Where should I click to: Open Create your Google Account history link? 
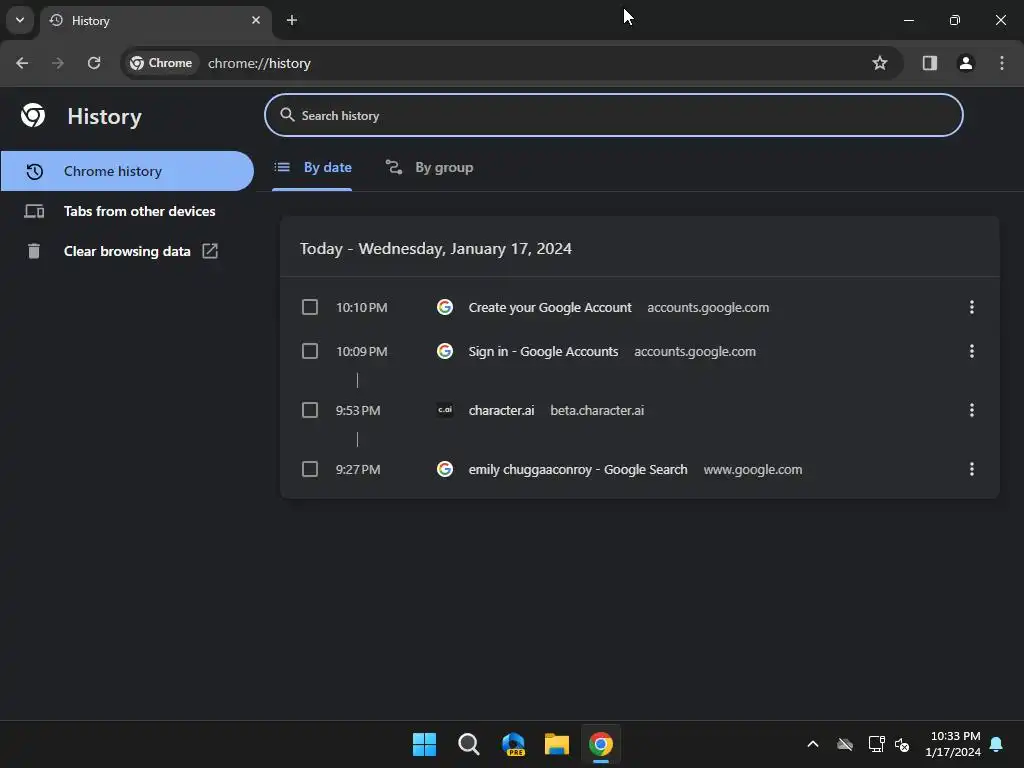pos(550,308)
